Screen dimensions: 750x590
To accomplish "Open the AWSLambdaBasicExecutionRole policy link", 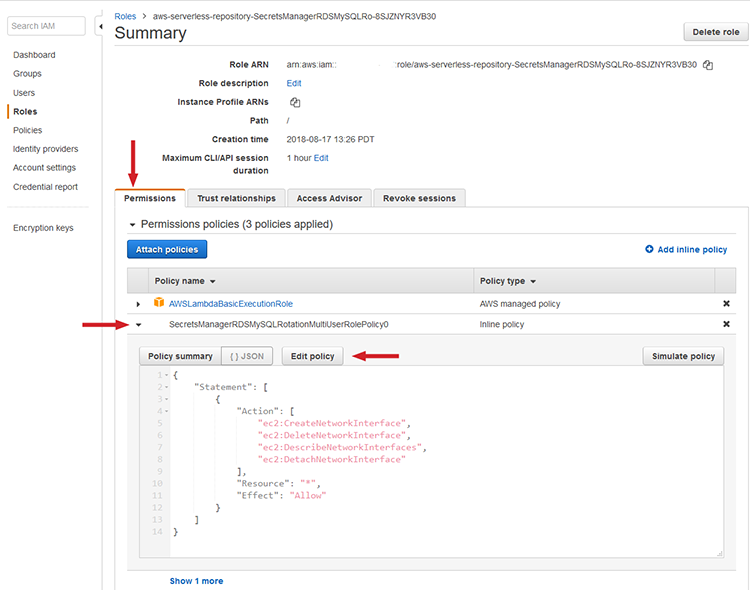I will (x=231, y=304).
